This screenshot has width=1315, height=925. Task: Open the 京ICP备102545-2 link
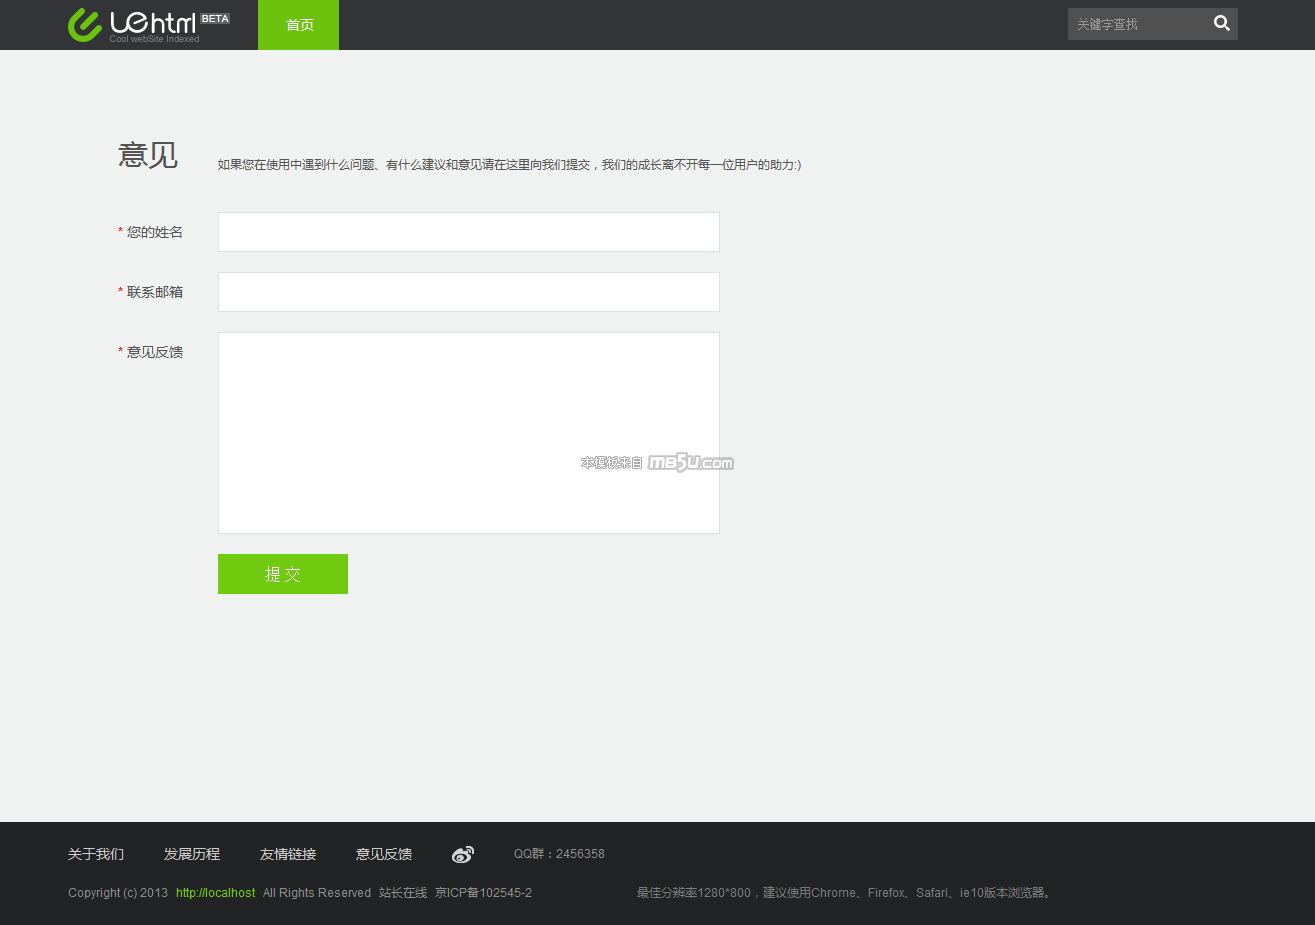pyautogui.click(x=483, y=893)
